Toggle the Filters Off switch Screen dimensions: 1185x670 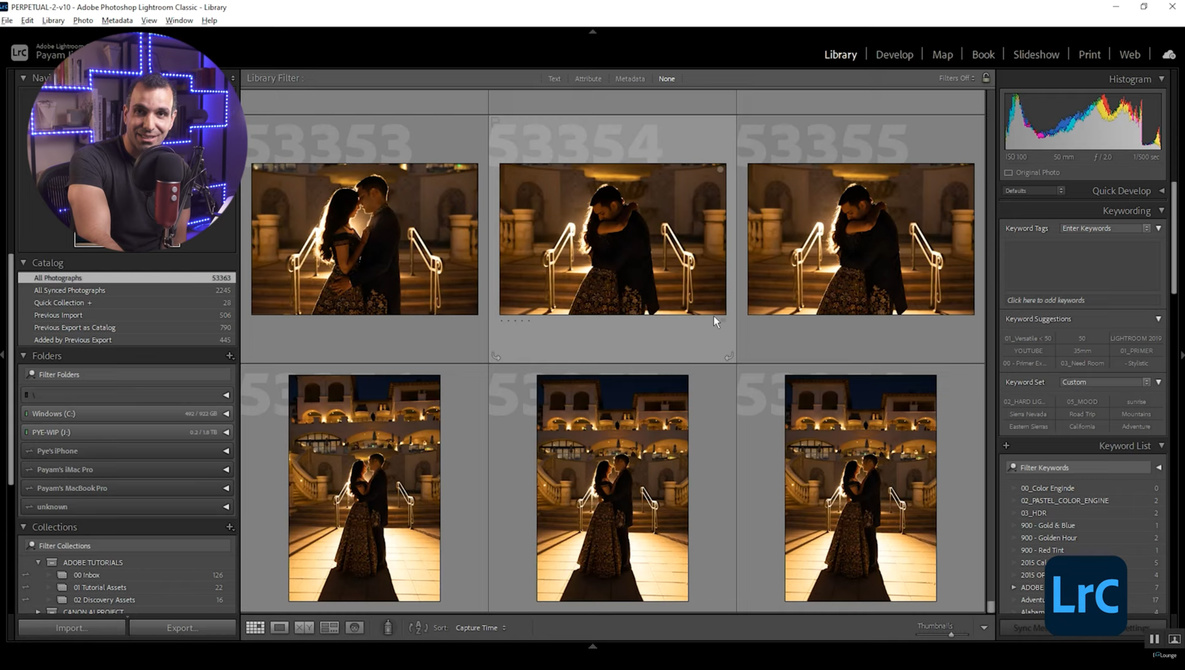point(958,78)
